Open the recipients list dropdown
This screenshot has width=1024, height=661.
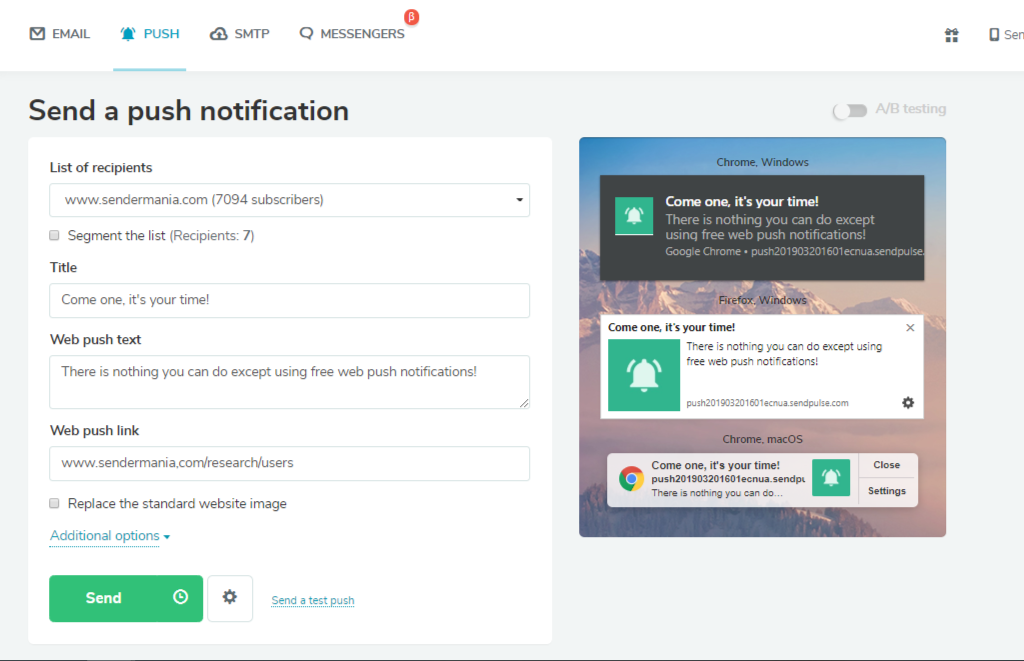(519, 200)
